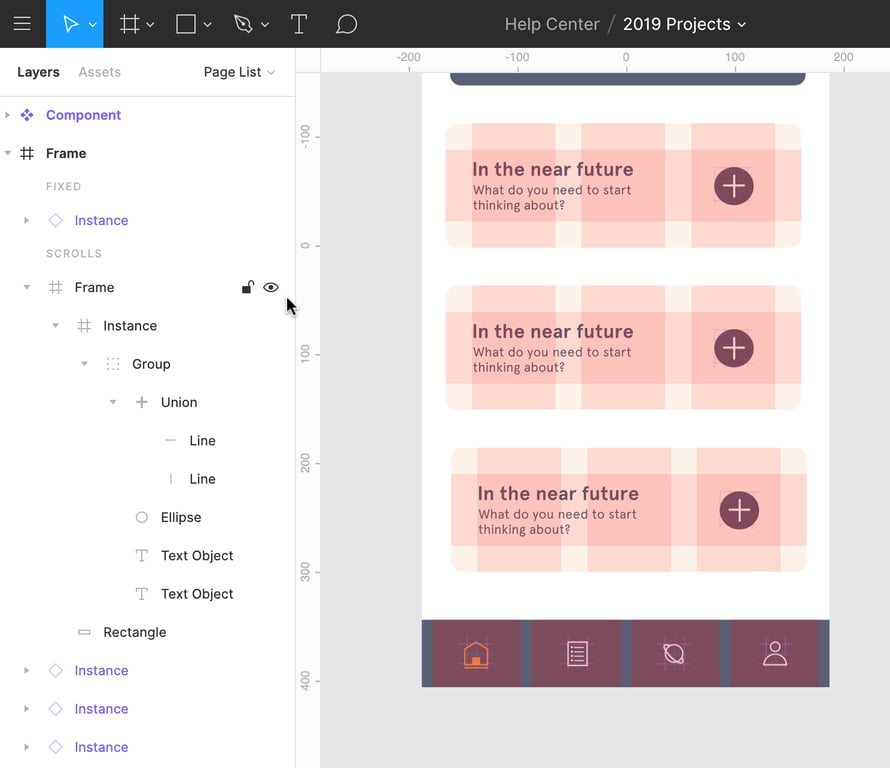
Task: Select the Pen tool
Action: 243,24
